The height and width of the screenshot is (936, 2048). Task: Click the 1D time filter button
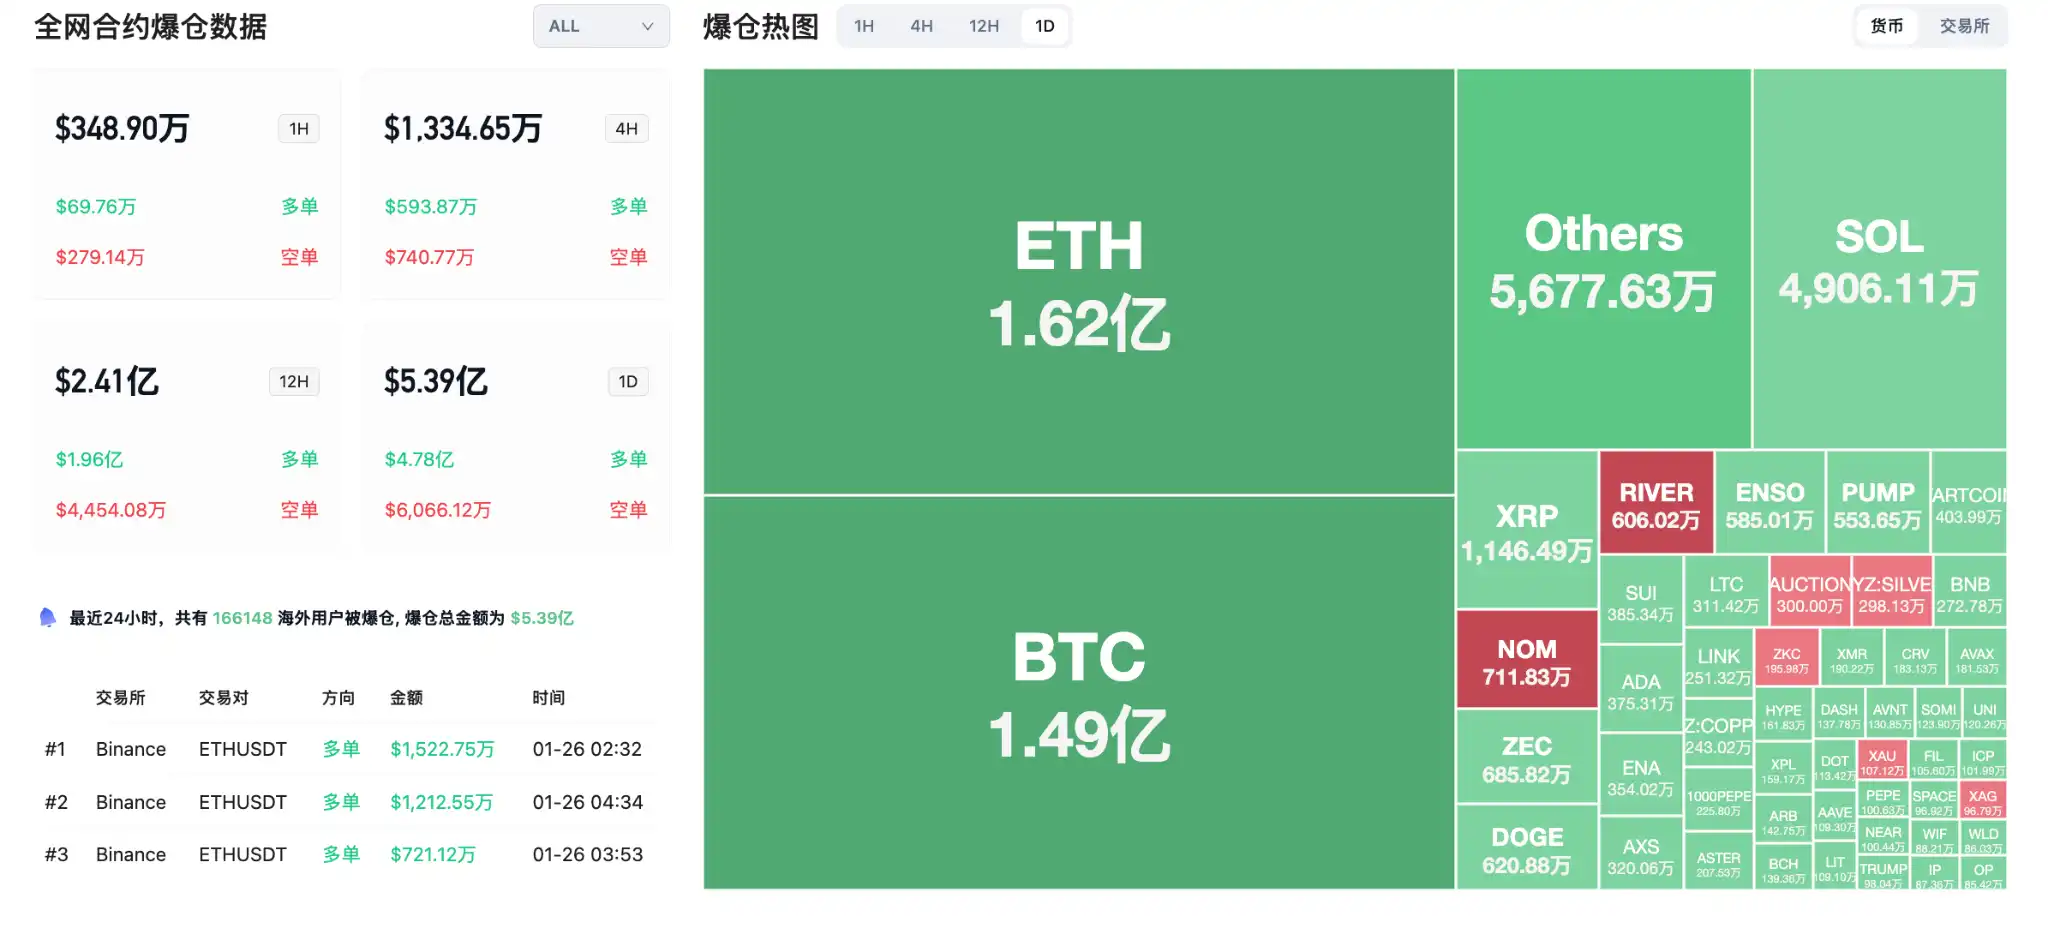[x=1044, y=26]
